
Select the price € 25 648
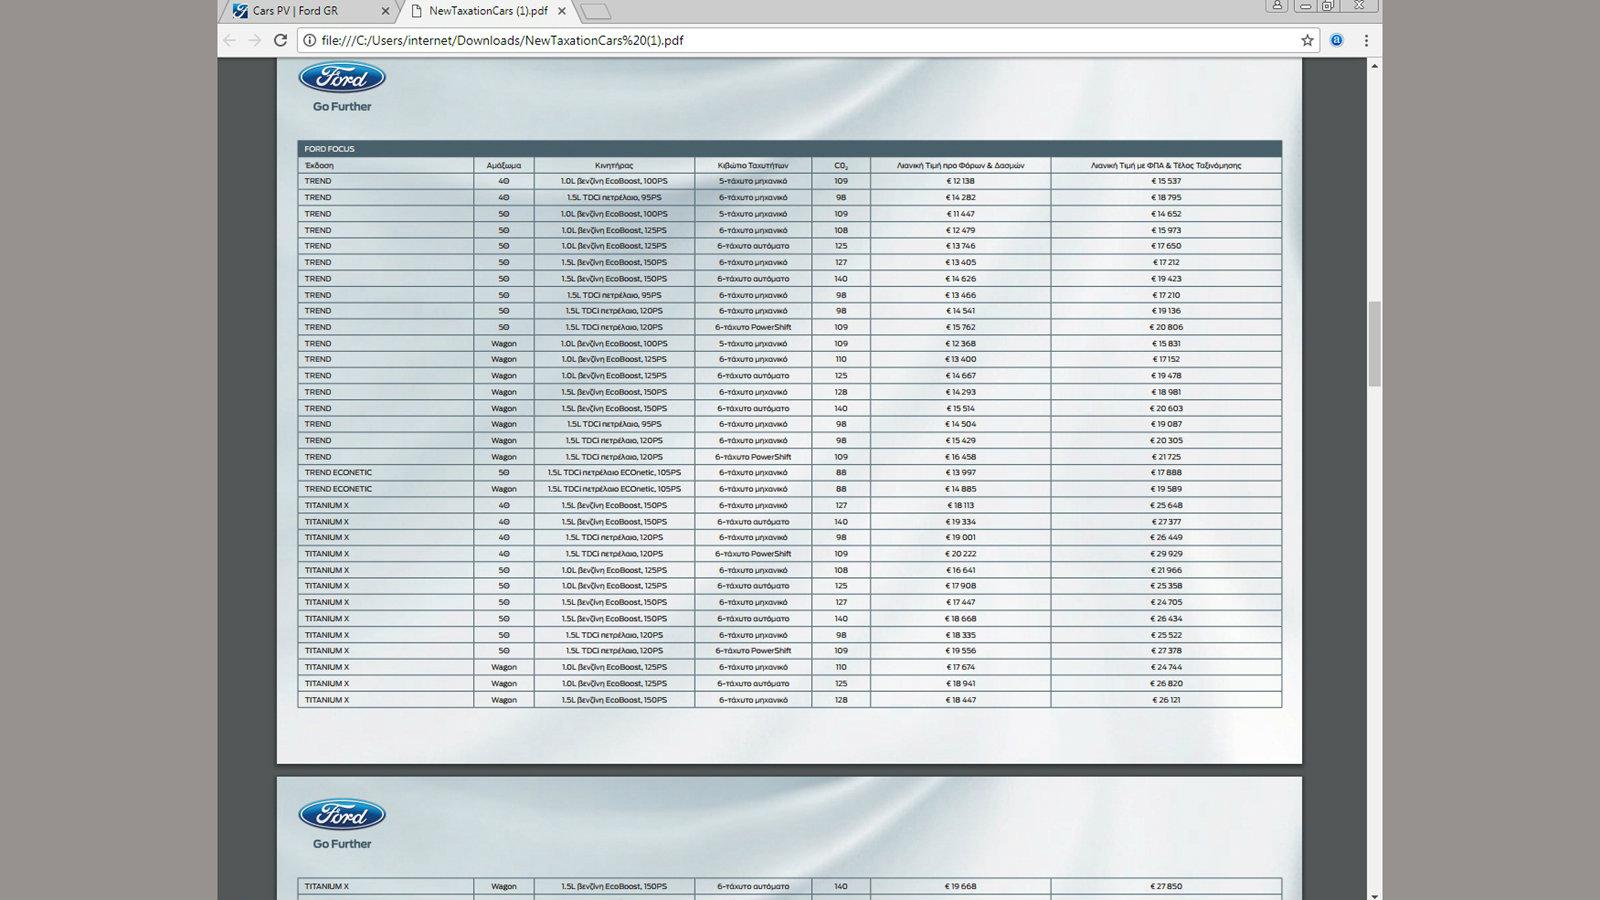click(1166, 505)
